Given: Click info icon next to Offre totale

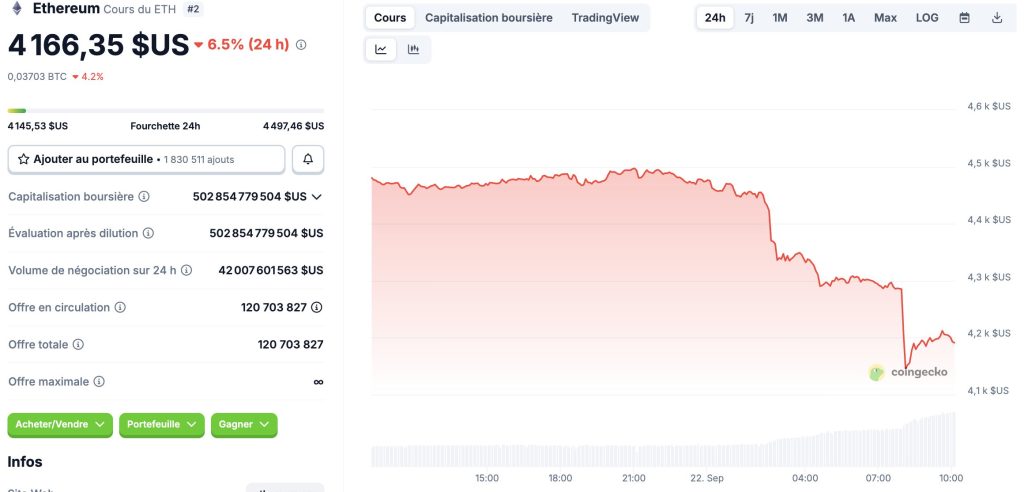Looking at the screenshot, I should 78,344.
